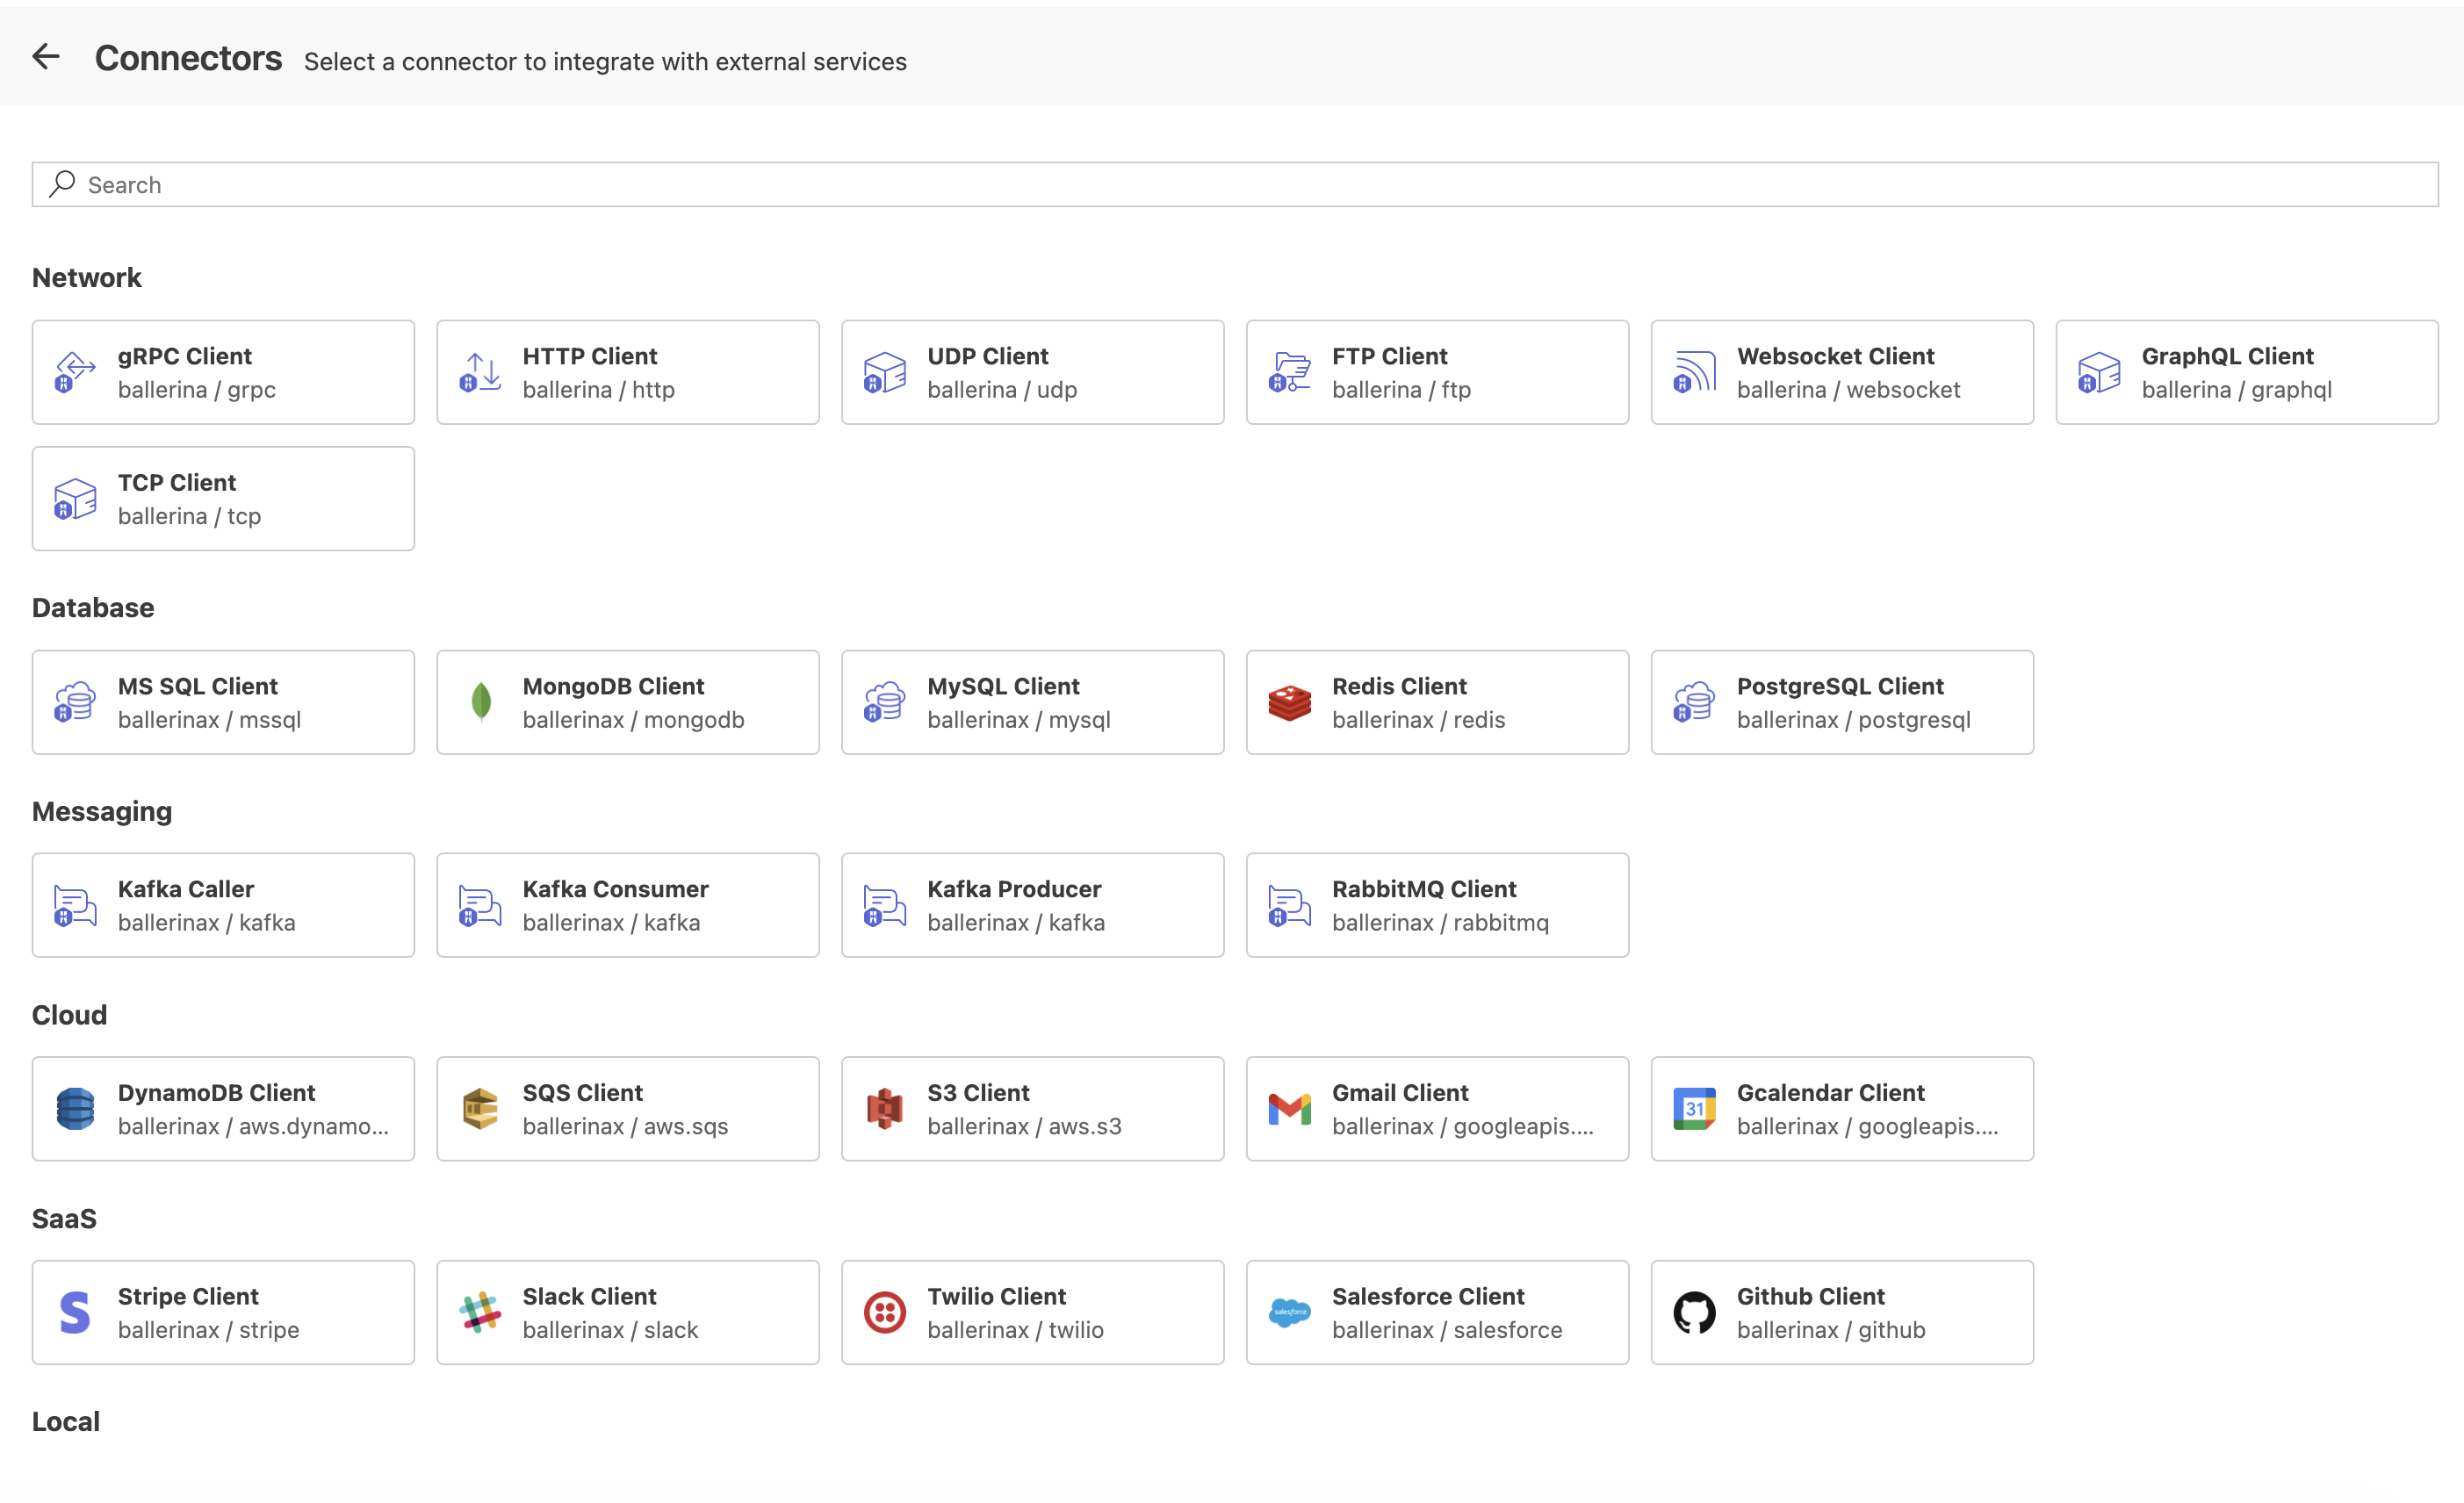Click the Redis Client red cube icon
Image resolution: width=2464 pixels, height=1503 pixels.
click(1289, 703)
